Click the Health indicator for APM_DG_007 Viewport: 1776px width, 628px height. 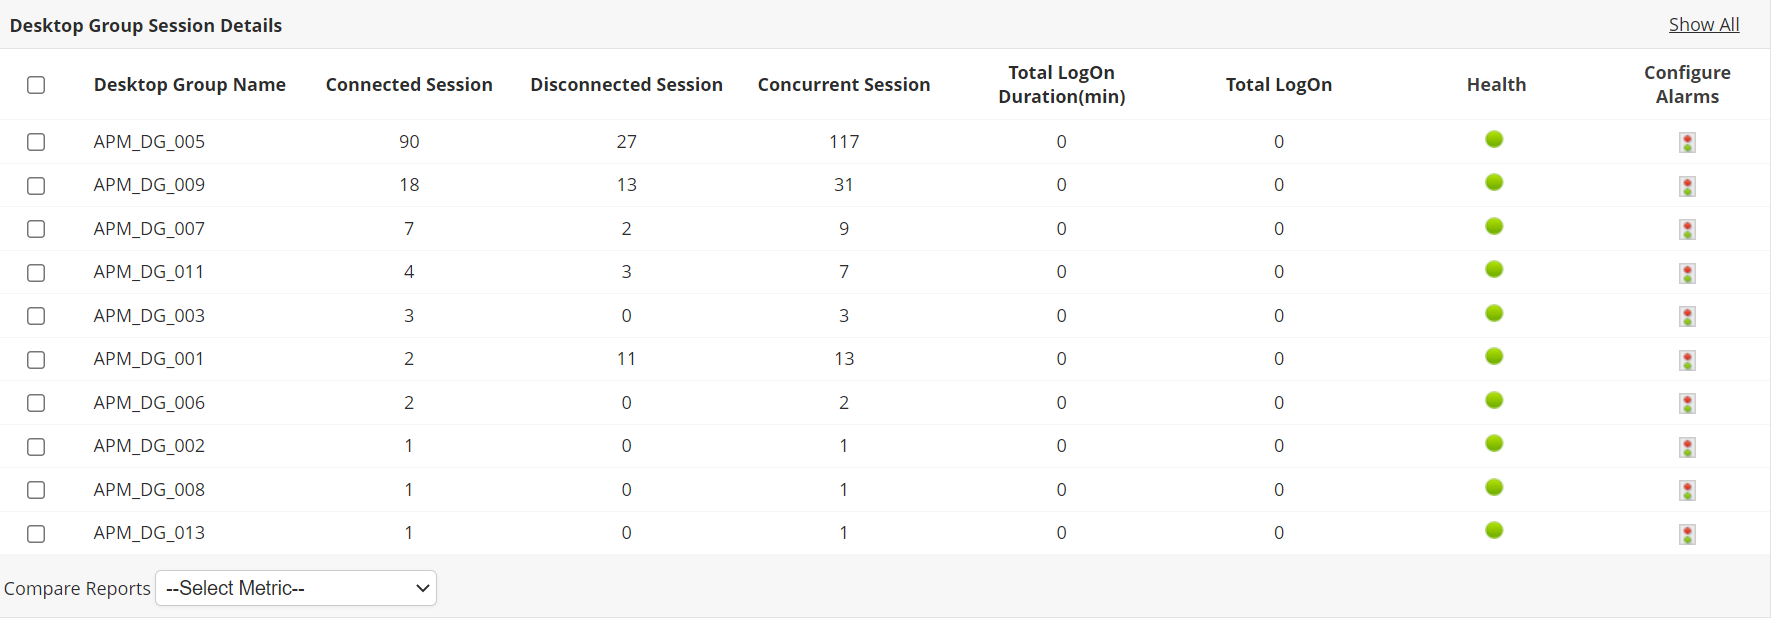(x=1494, y=226)
